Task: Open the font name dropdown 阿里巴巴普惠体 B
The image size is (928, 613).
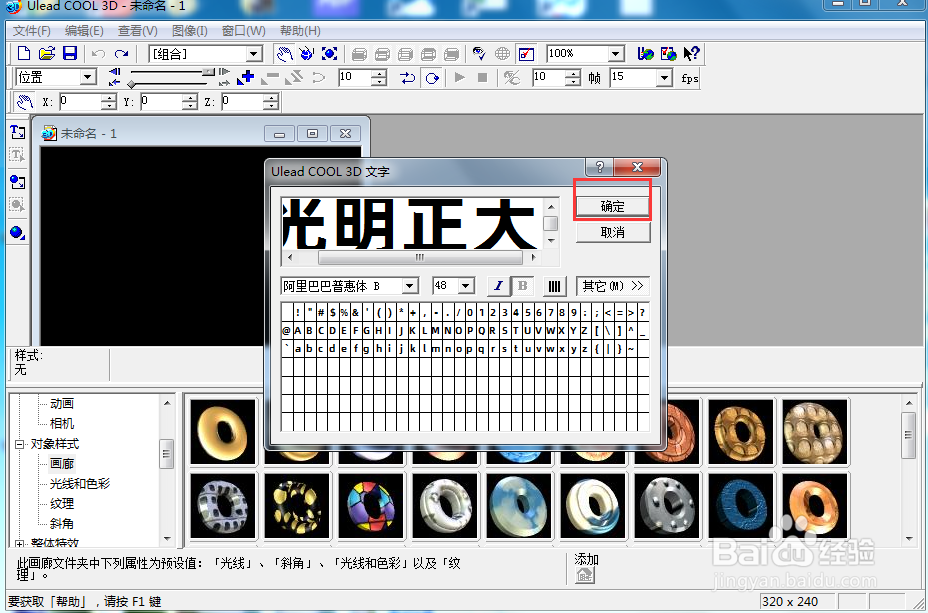Action: [410, 286]
